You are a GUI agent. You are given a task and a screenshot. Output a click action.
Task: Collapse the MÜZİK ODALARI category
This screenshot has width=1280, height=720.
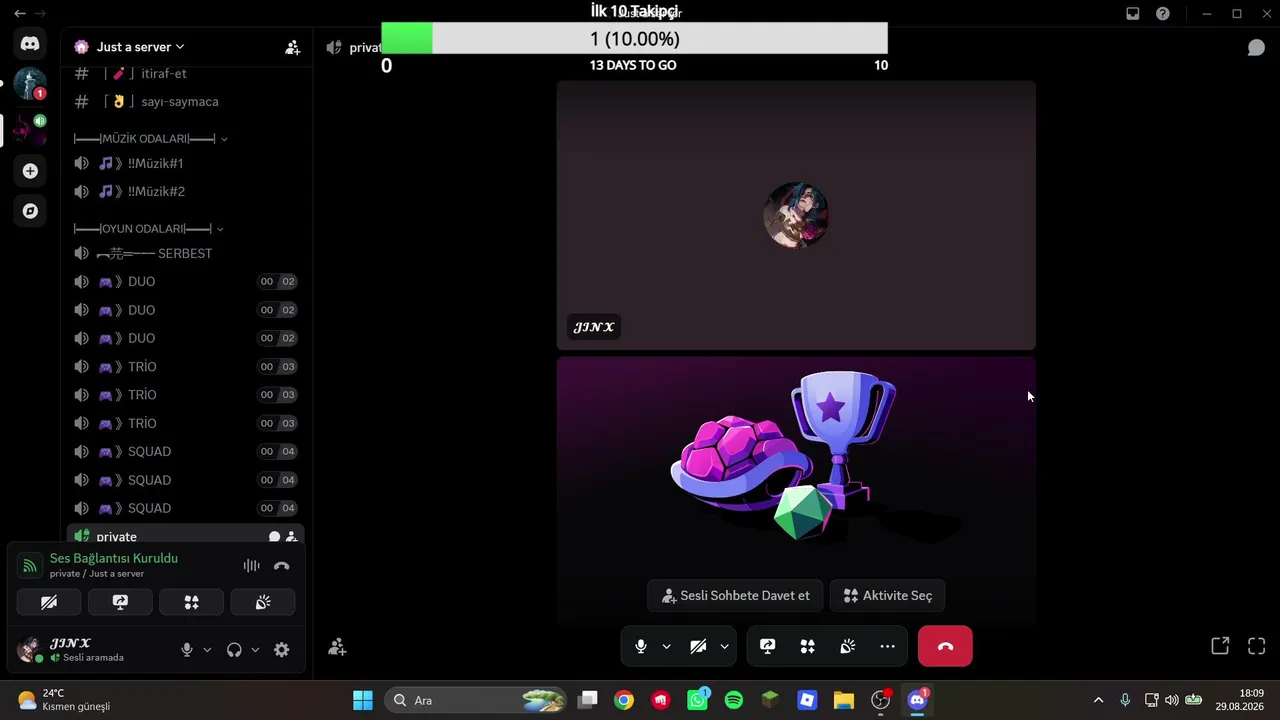click(x=150, y=139)
